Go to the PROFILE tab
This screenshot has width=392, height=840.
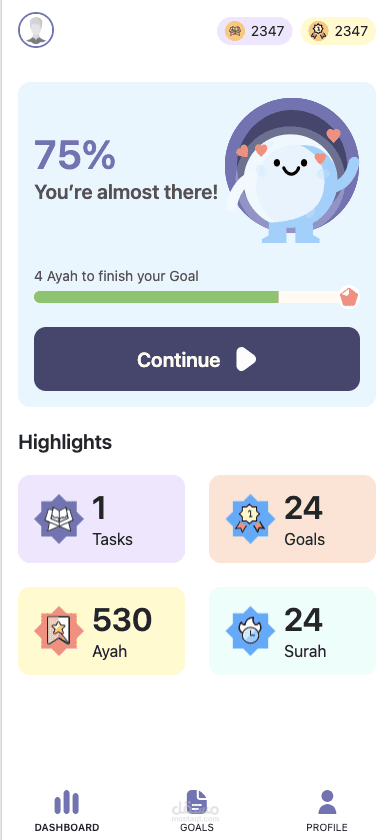coord(327,811)
